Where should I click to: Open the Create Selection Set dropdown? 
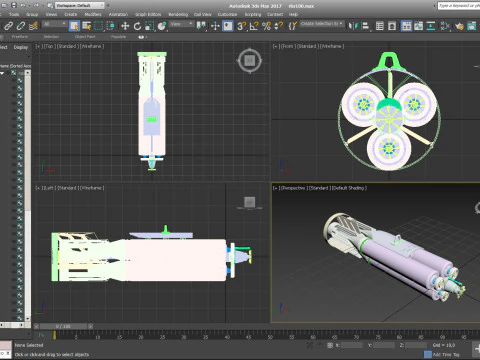(x=322, y=24)
